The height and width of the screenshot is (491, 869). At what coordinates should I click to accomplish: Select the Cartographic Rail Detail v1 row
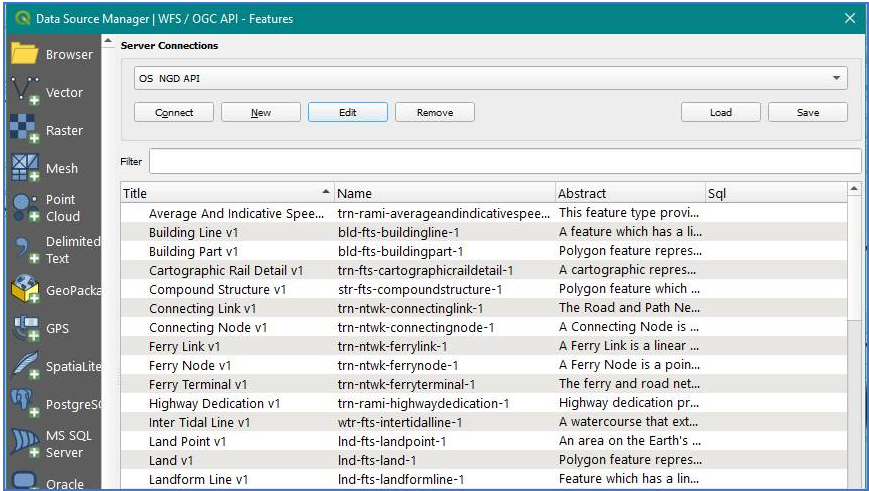click(x=484, y=270)
